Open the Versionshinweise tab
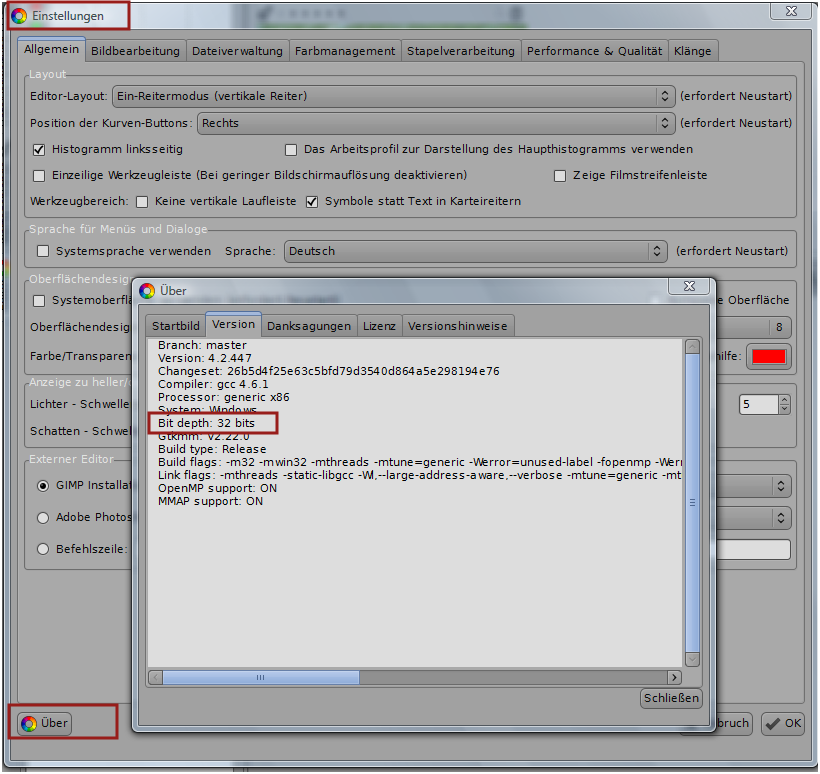Viewport: 820px width, 774px height. click(x=458, y=326)
